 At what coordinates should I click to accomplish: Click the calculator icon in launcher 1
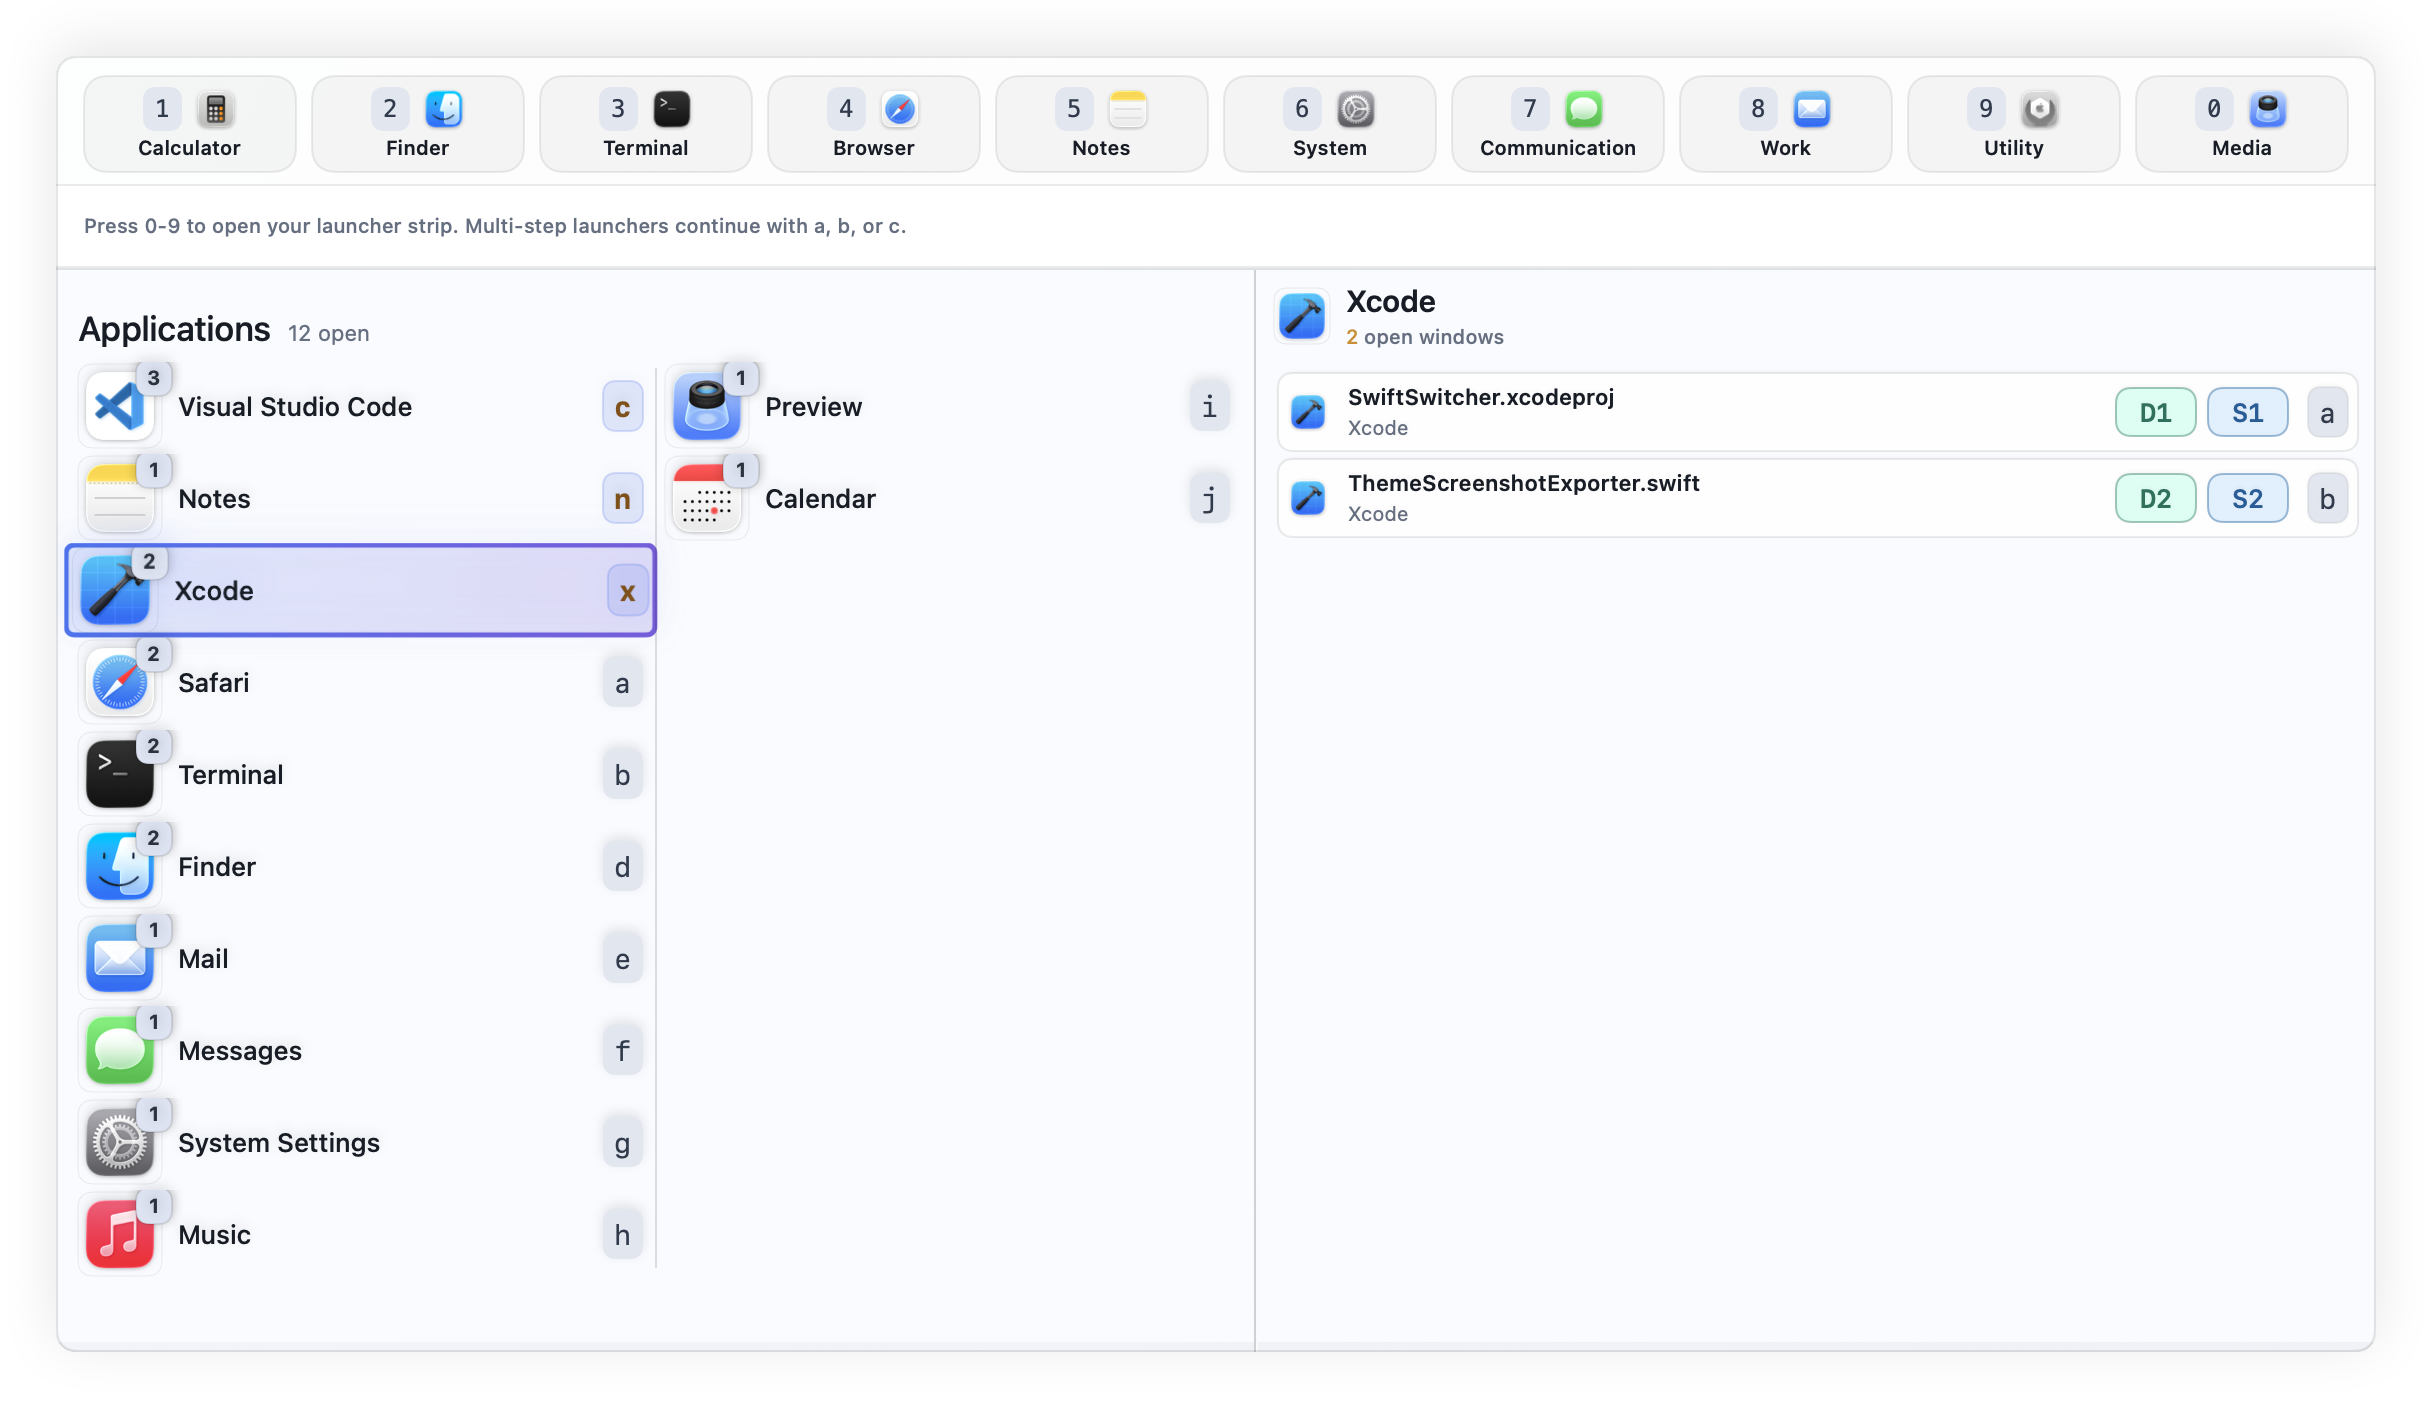215,109
